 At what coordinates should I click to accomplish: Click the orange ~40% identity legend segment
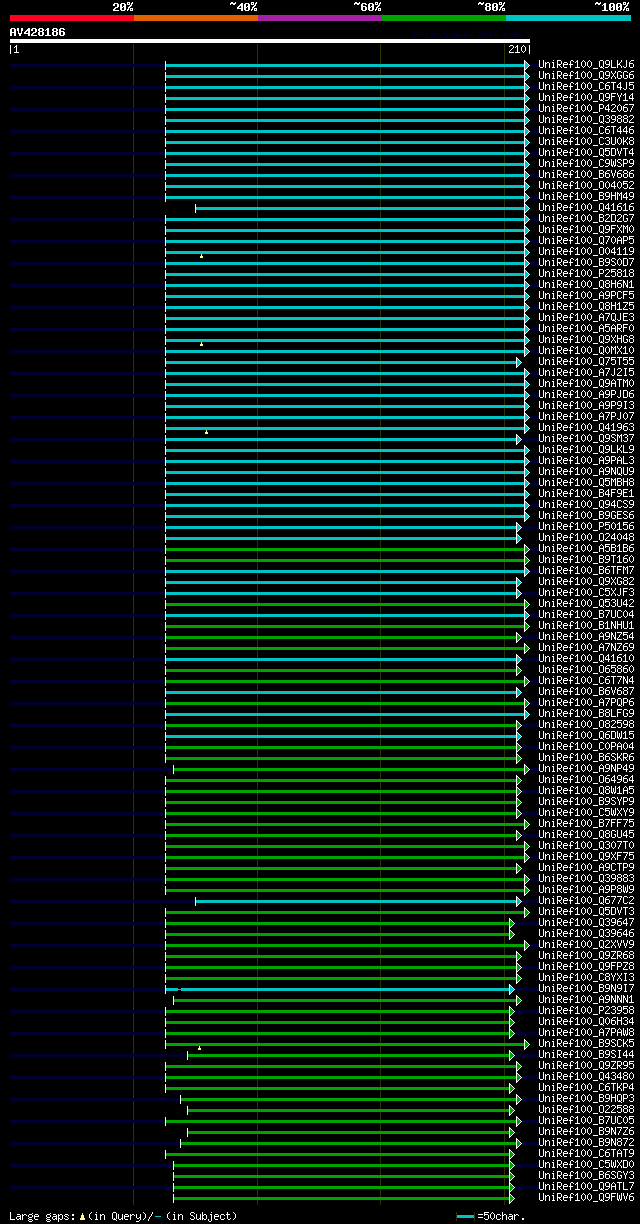196,18
